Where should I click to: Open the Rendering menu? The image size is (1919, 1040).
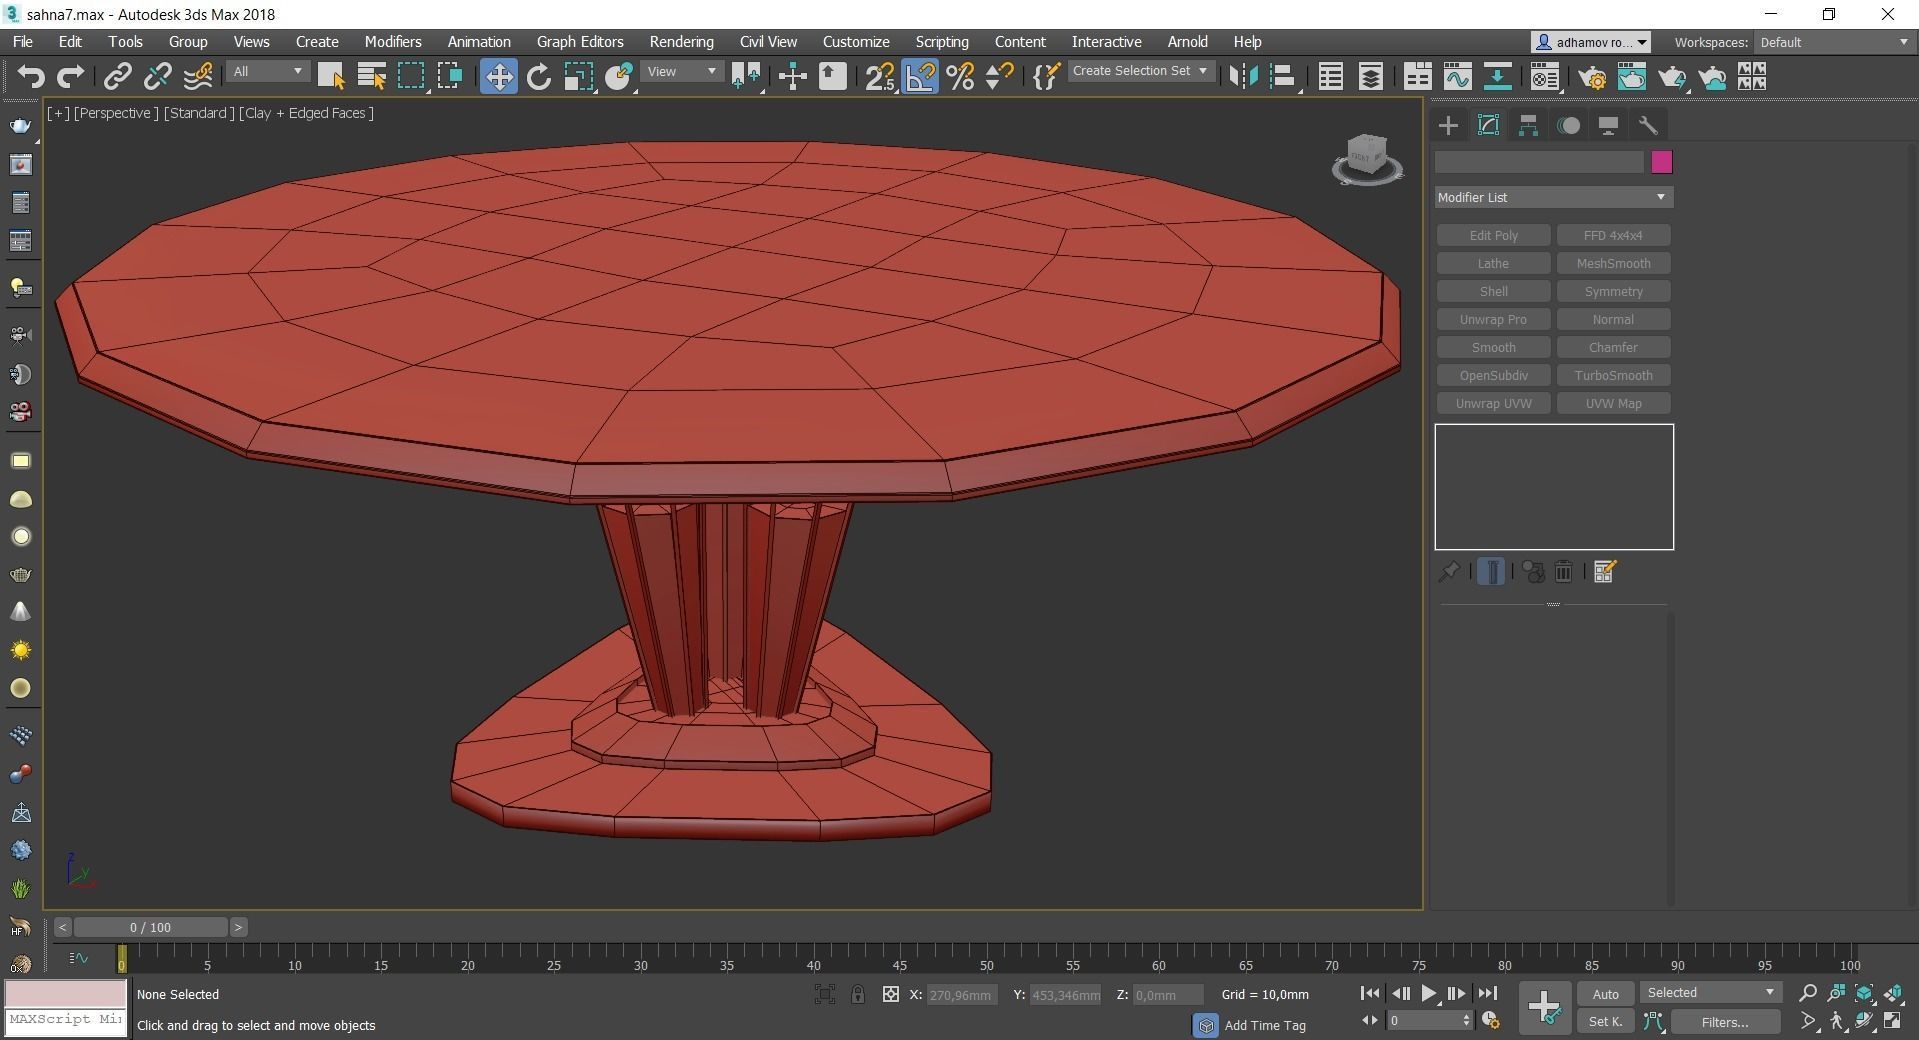point(681,42)
